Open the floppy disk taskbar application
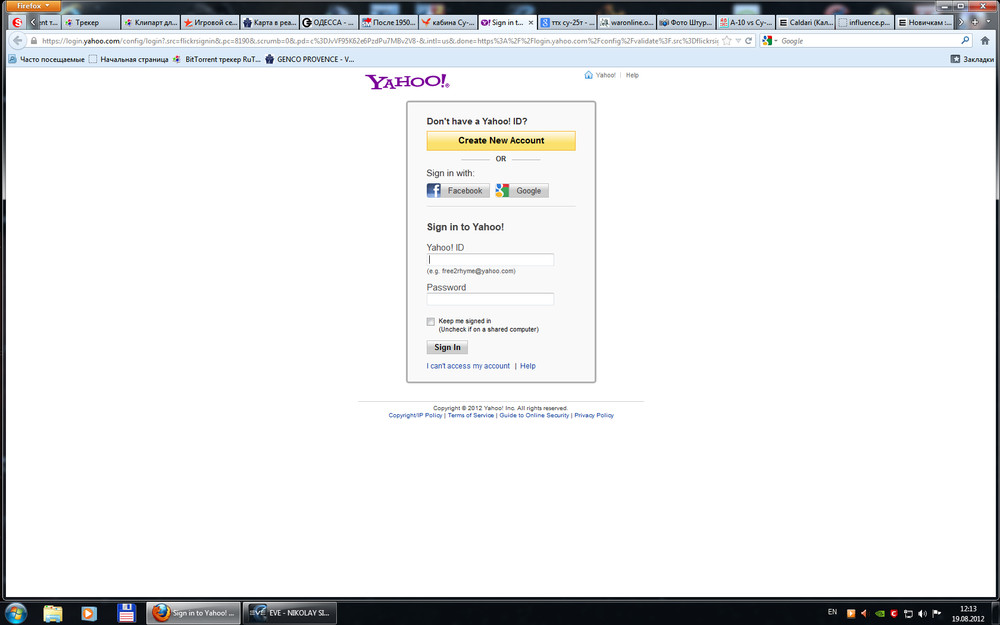 [x=126, y=614]
